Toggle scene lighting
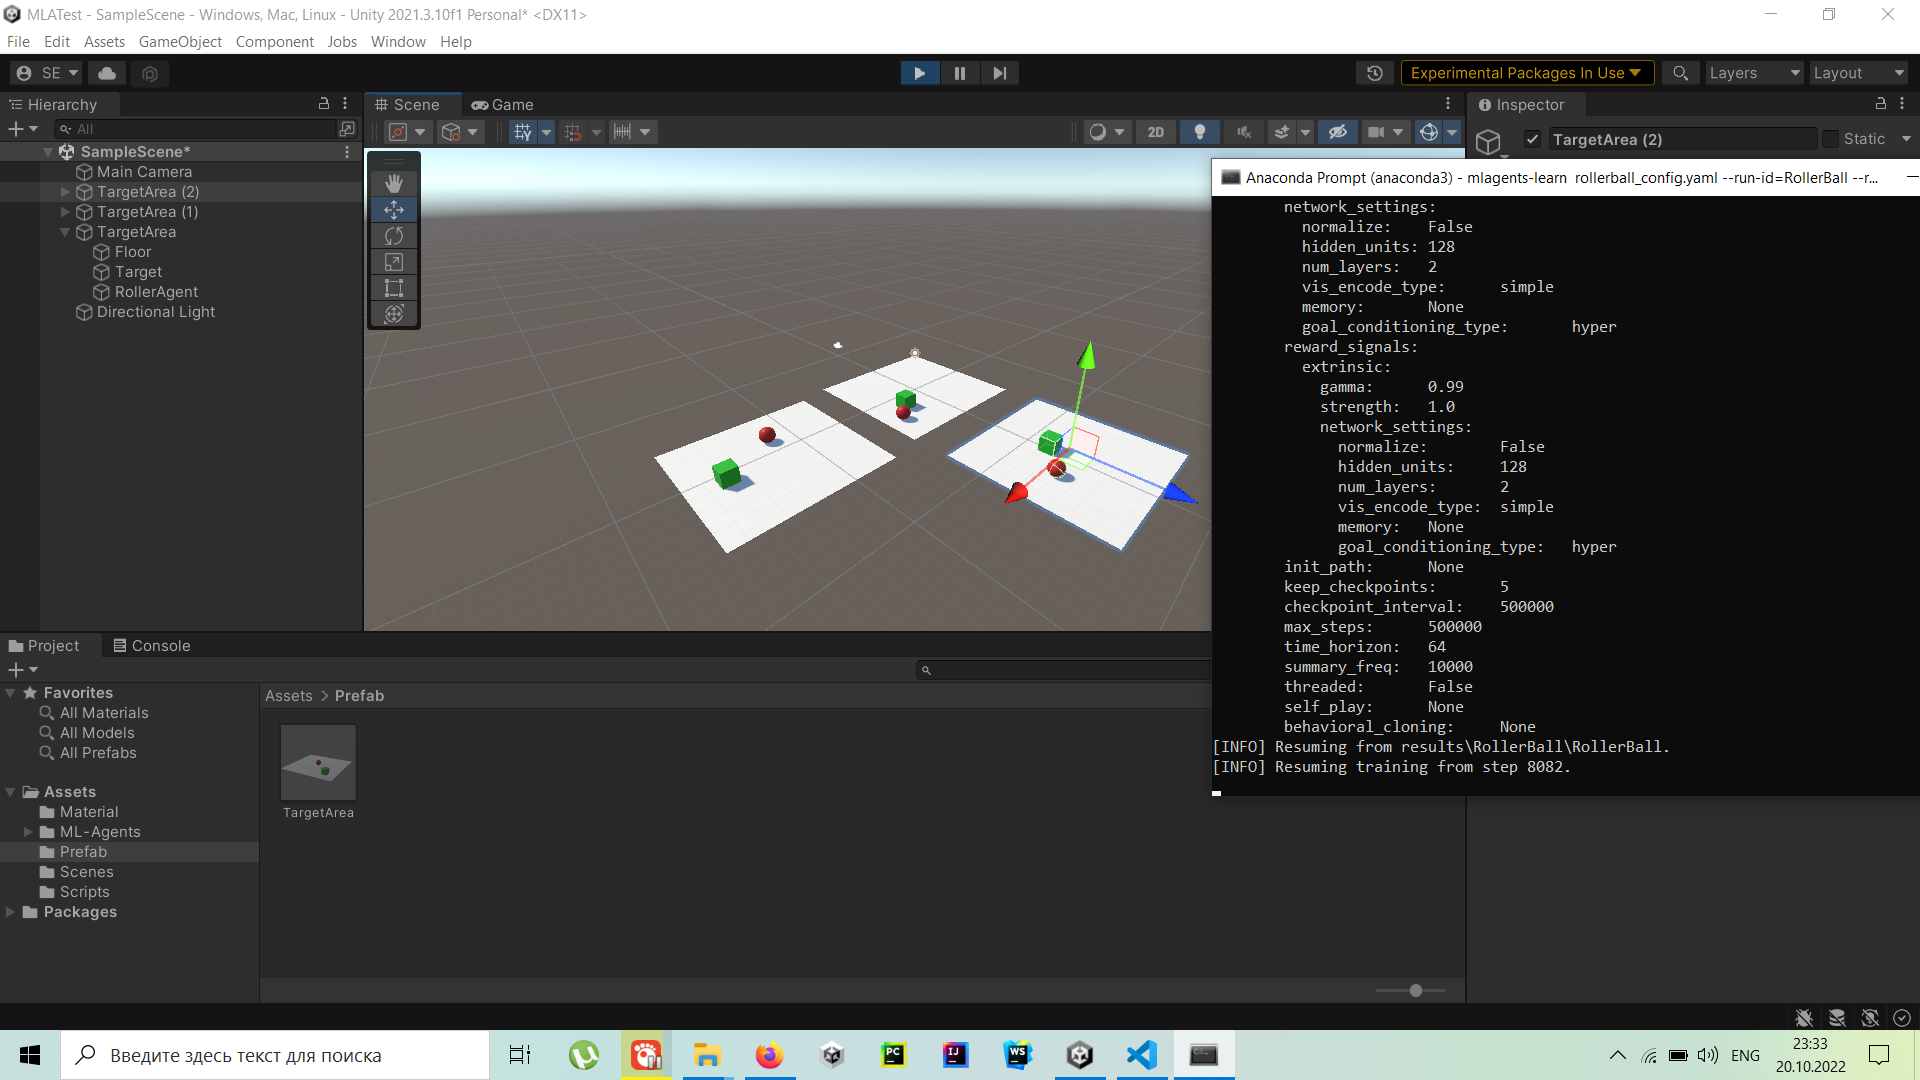Image resolution: width=1920 pixels, height=1080 pixels. pos(1200,132)
